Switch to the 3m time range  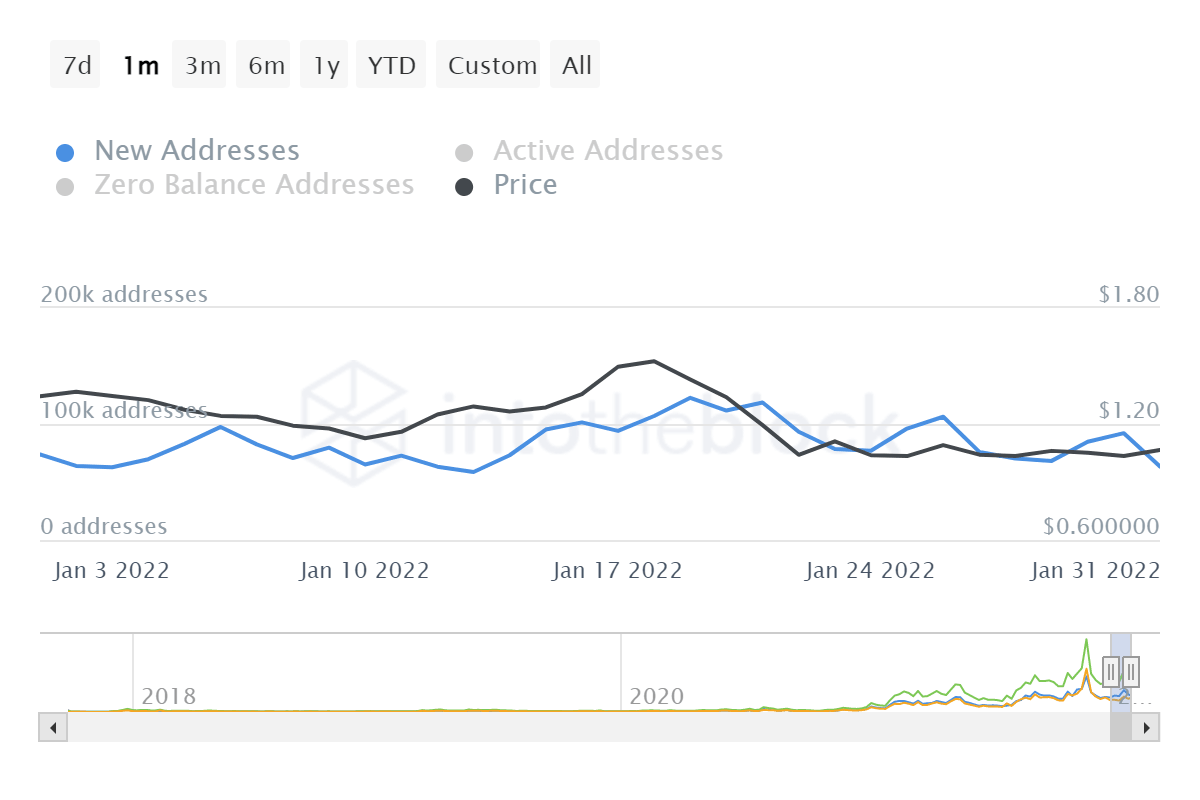click(x=202, y=66)
